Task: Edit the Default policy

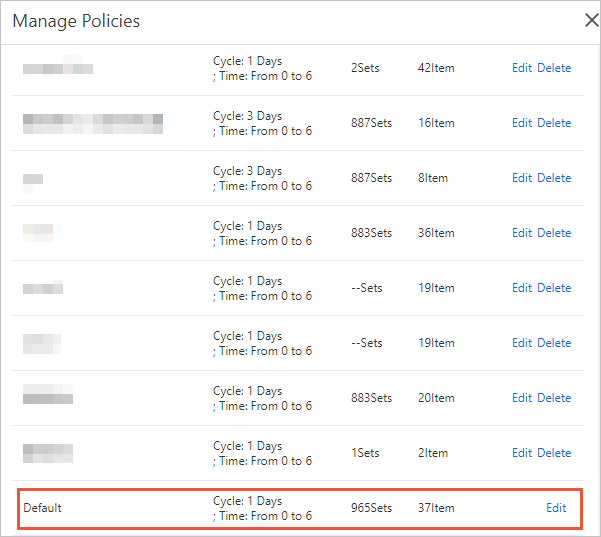Action: pos(556,508)
